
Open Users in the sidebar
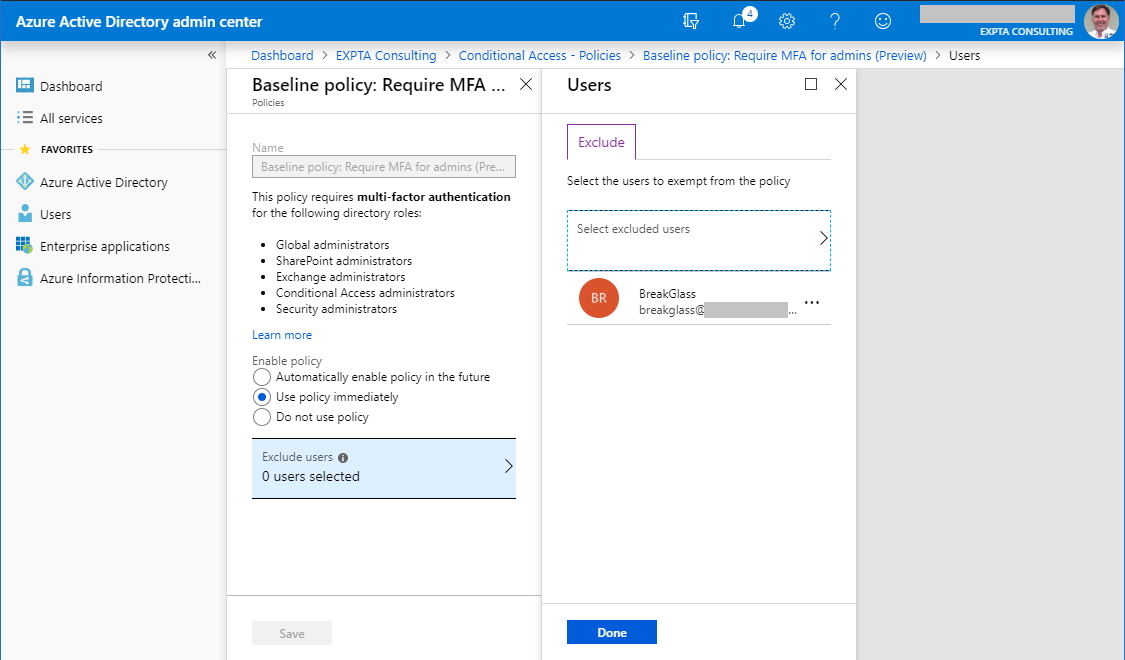click(x=55, y=214)
